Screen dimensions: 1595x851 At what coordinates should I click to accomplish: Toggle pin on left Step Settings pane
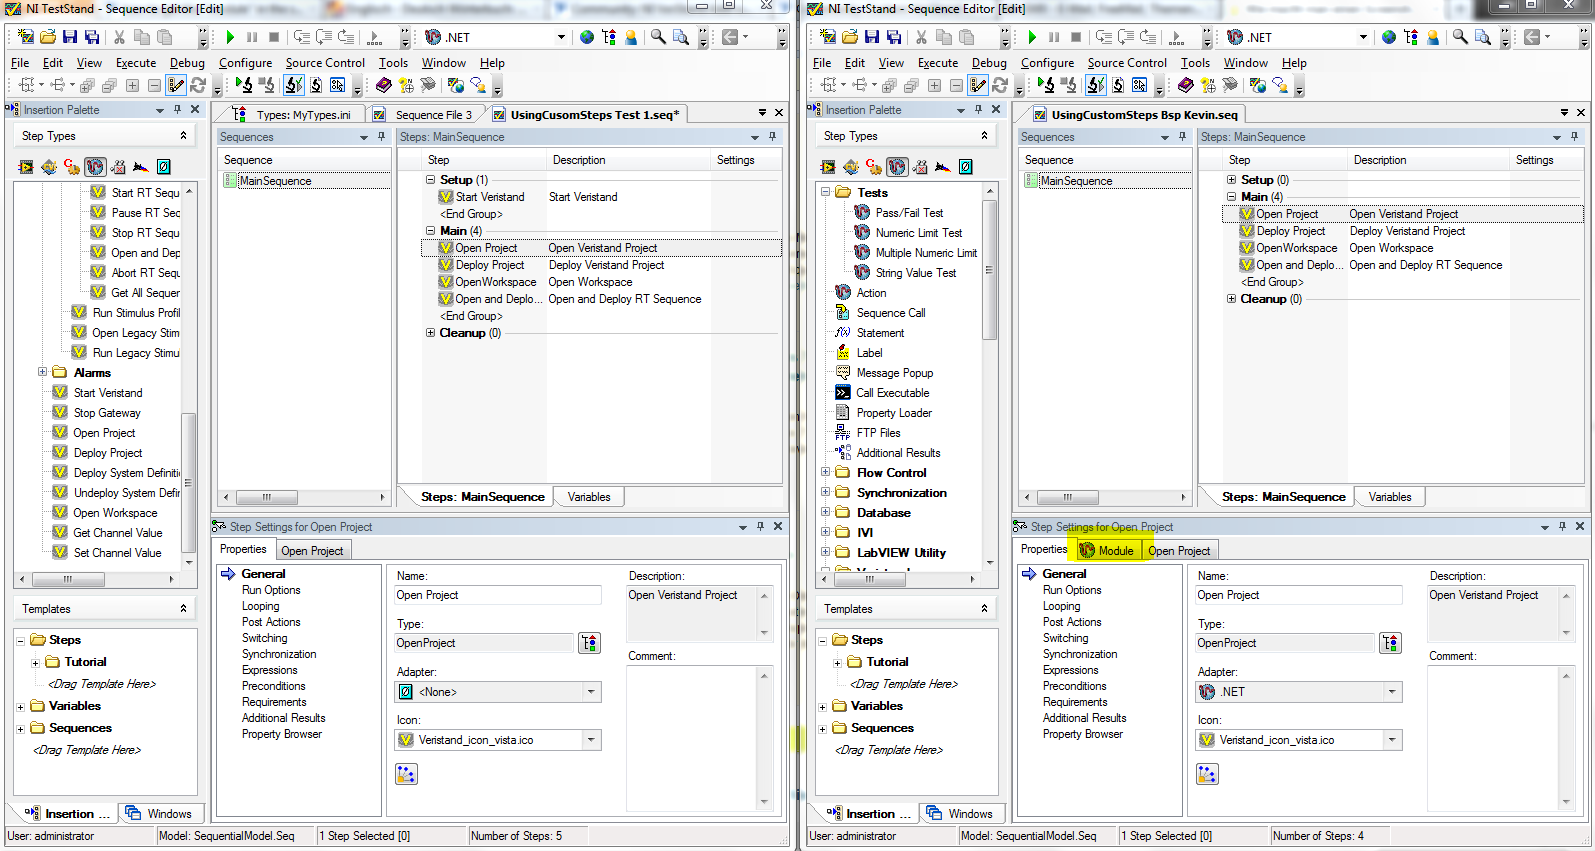coord(760,526)
